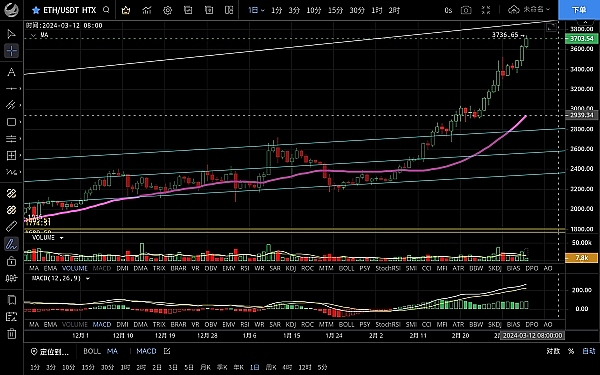Viewport: 600px width, 375px height.
Task: Select the cursor pointer tool
Action: point(11,34)
